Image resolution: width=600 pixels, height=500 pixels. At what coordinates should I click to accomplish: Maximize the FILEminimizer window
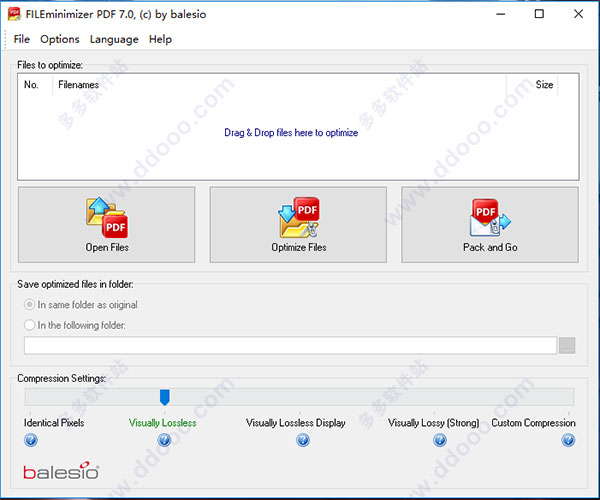(x=539, y=14)
